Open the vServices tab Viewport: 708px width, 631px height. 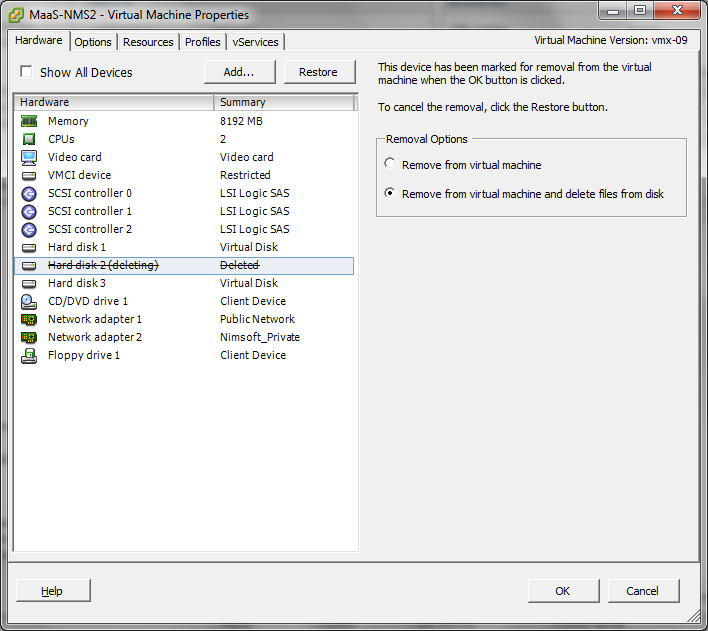(x=256, y=42)
